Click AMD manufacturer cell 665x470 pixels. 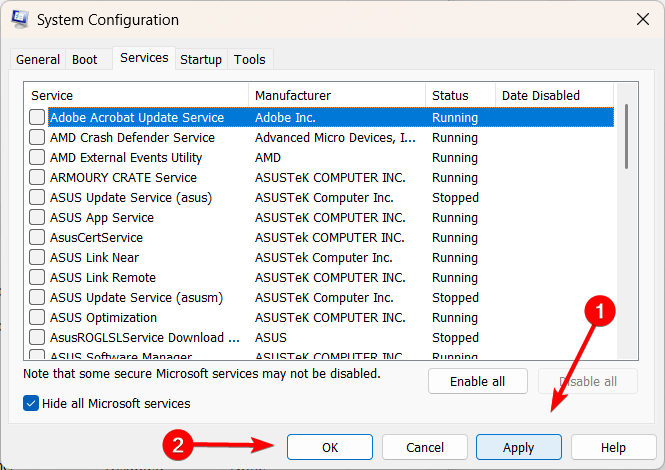(268, 157)
